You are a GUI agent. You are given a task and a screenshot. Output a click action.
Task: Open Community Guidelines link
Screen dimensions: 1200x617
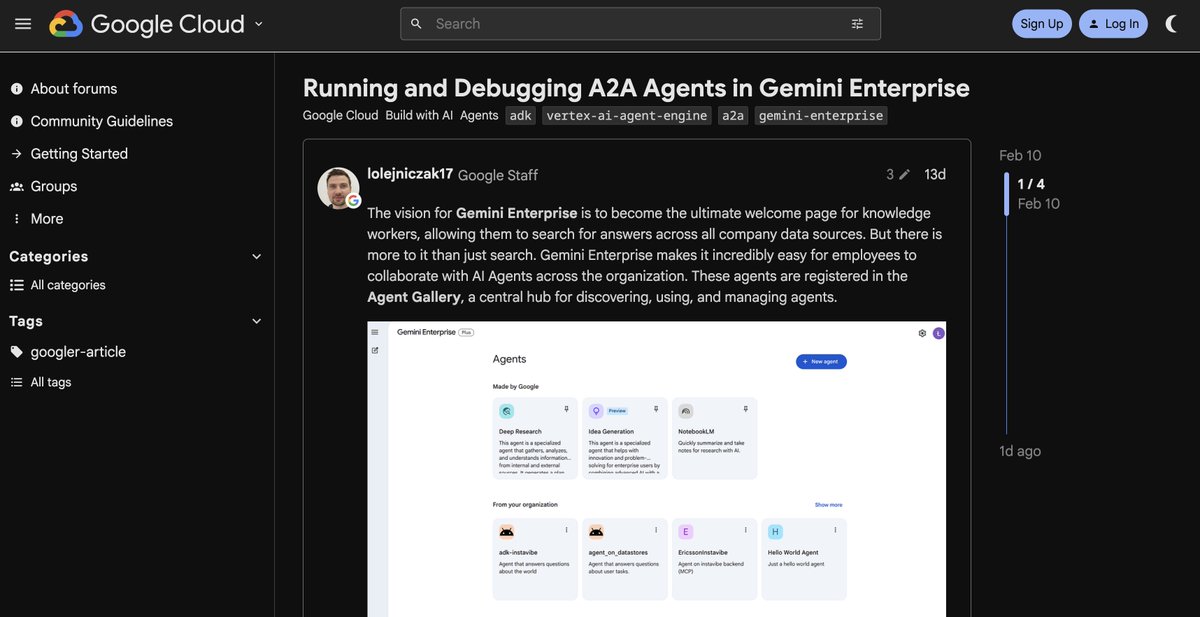coord(92,121)
